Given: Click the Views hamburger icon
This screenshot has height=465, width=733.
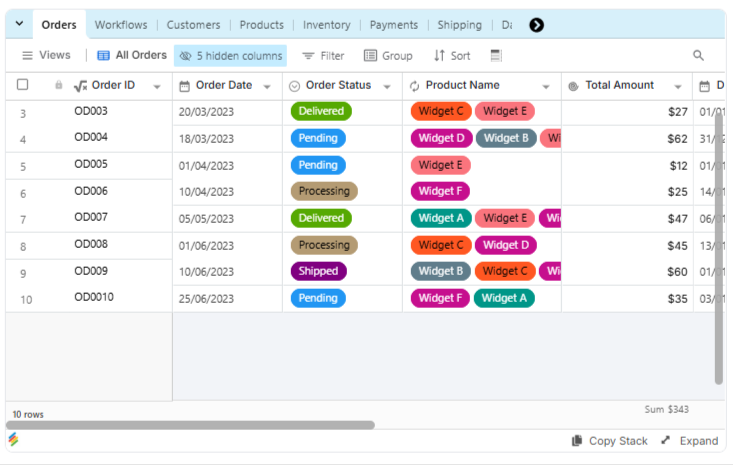Looking at the screenshot, I should coord(28,56).
